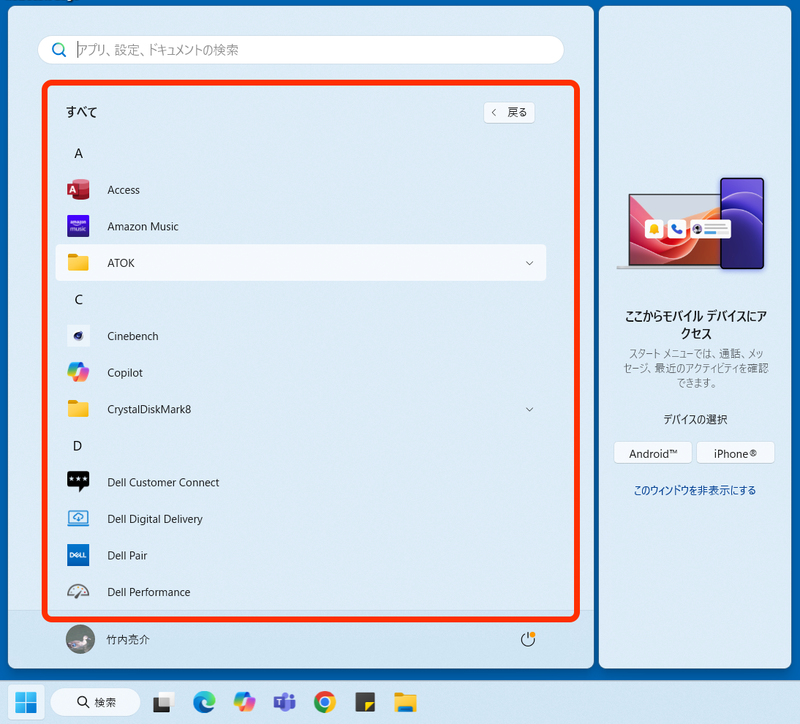Screen dimensions: 800x724
Task: Click the Start menu search field
Action: 301,49
